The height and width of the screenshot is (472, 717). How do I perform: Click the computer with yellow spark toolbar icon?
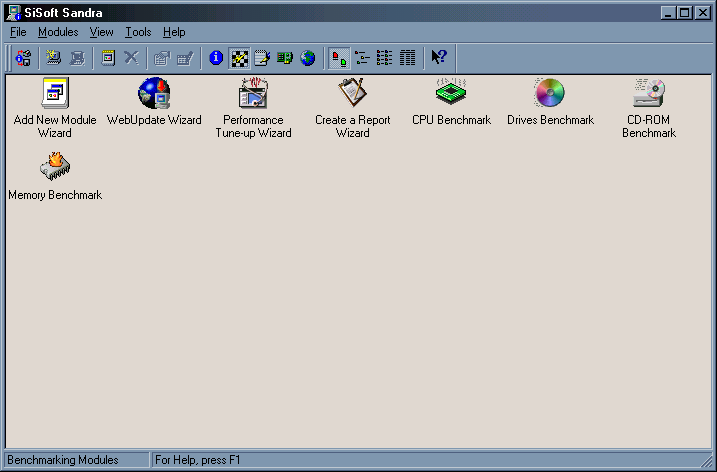(x=54, y=58)
